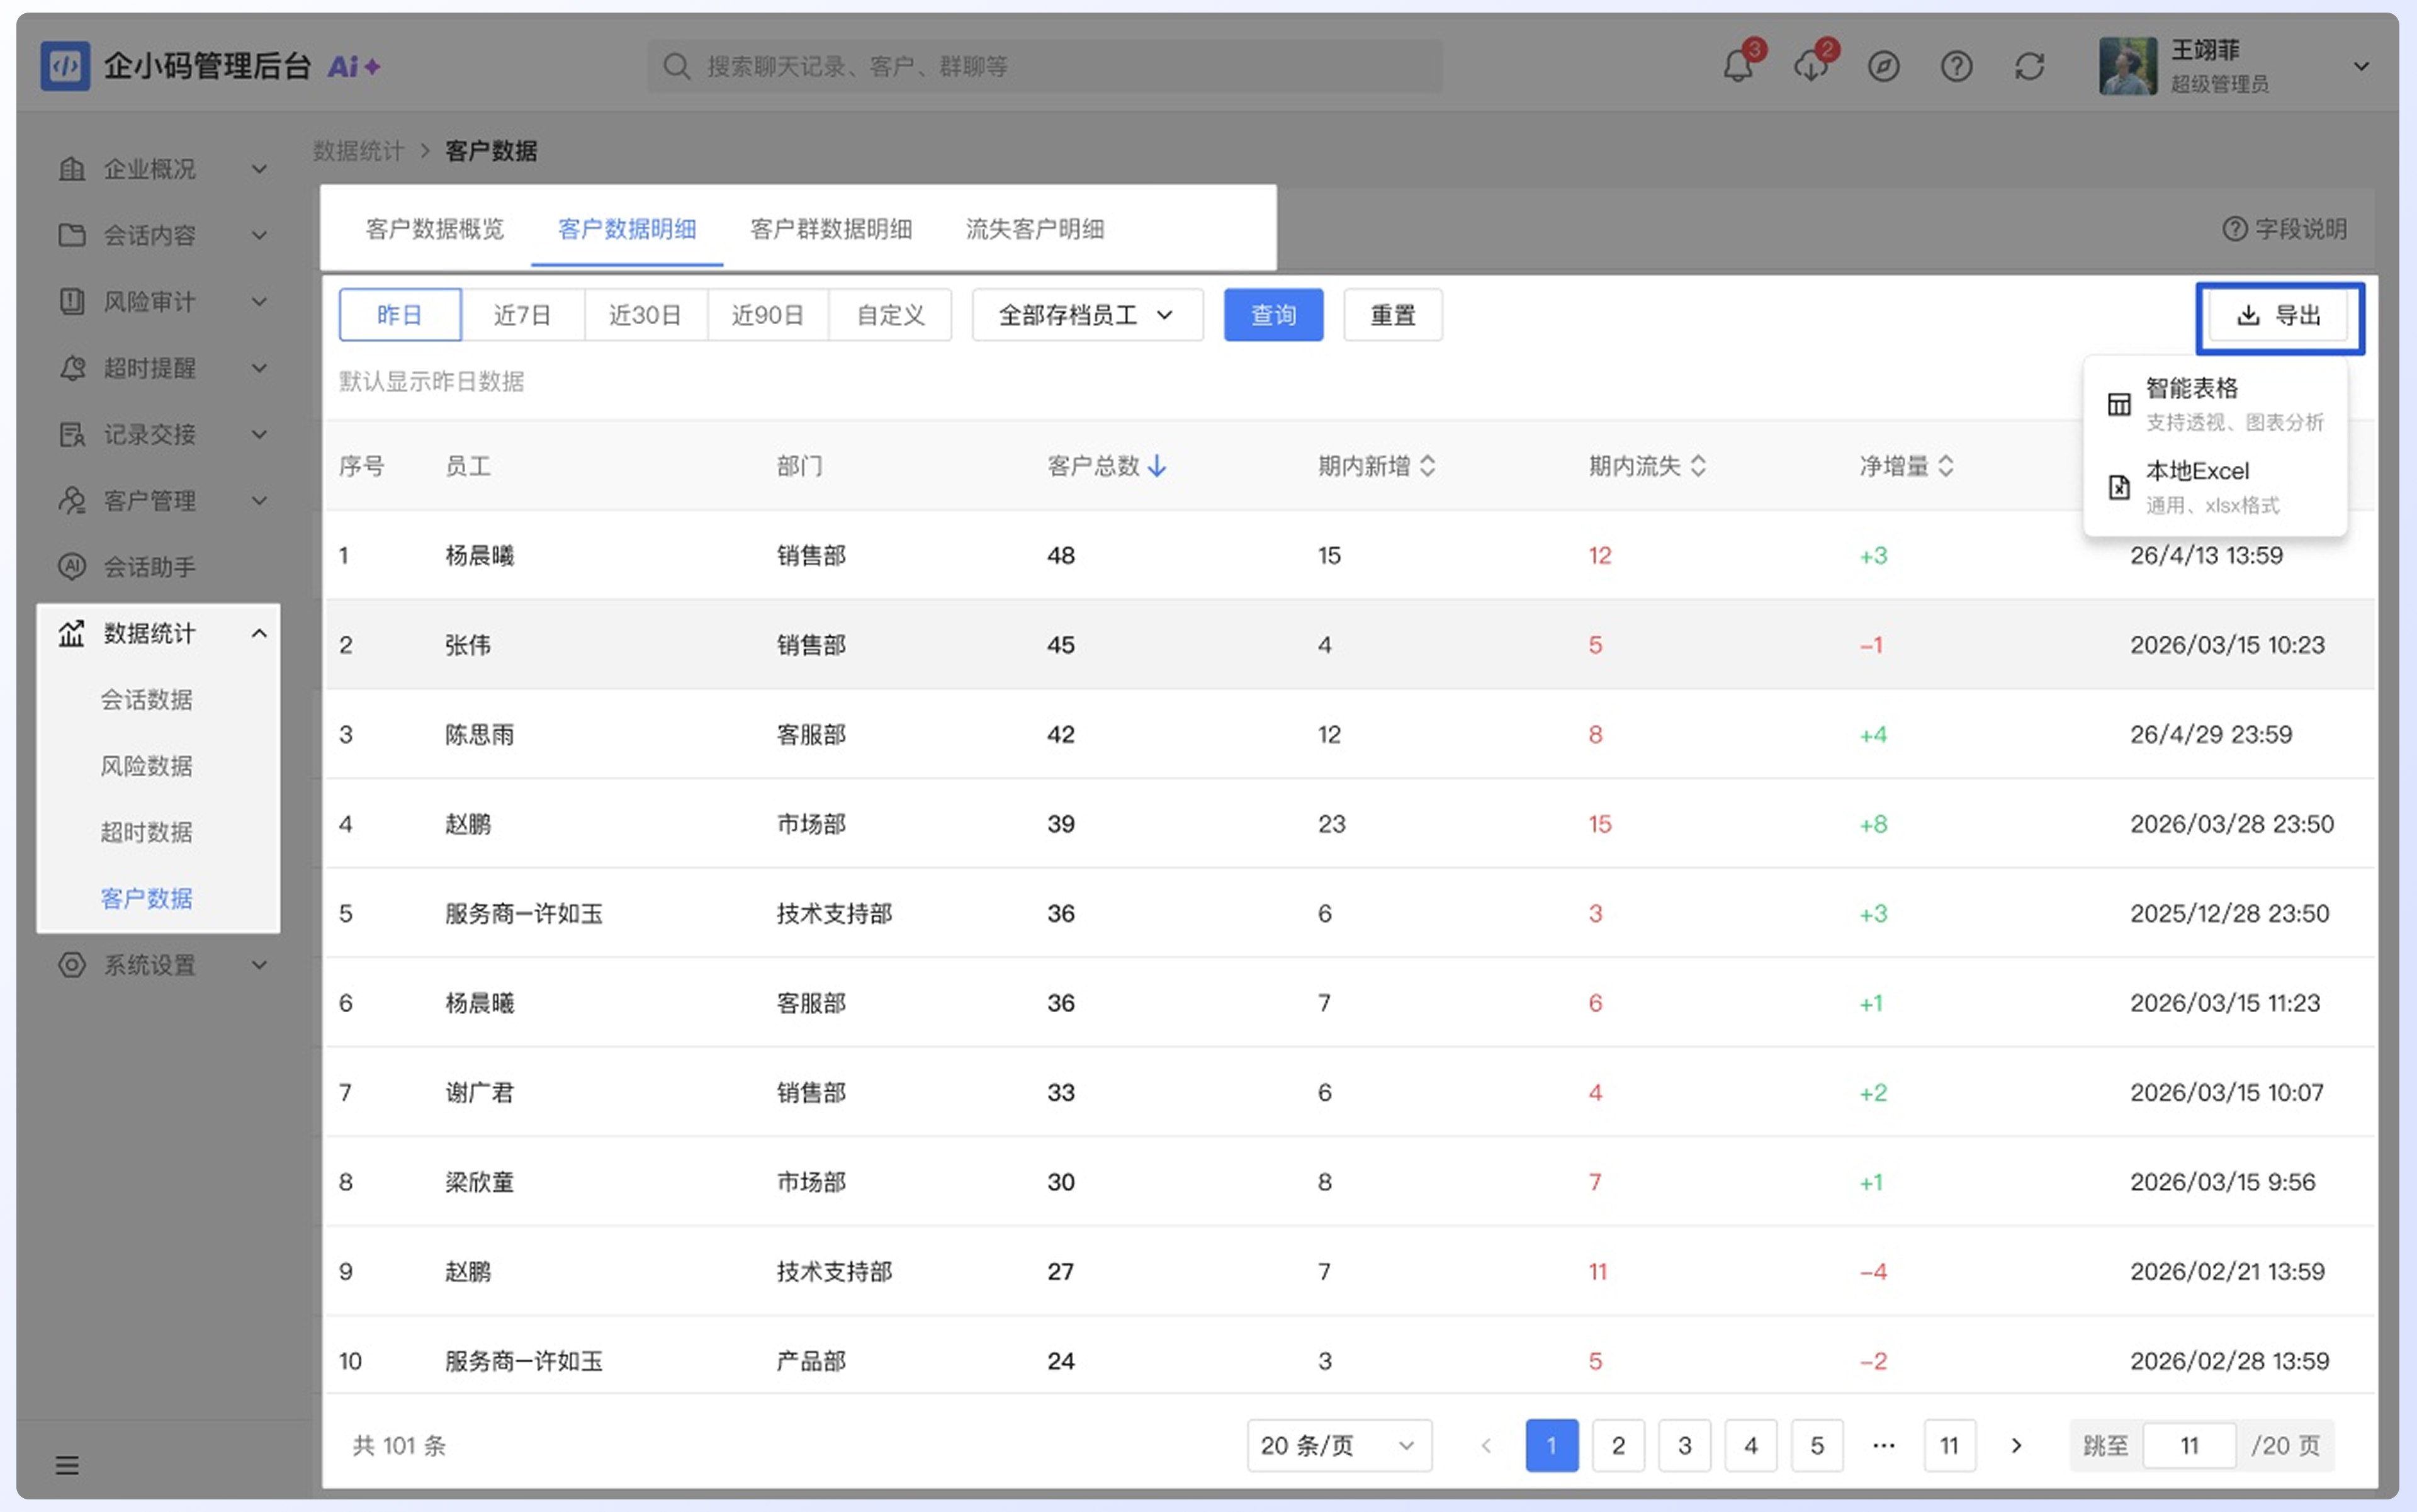Focus the top search box

click(x=1044, y=66)
